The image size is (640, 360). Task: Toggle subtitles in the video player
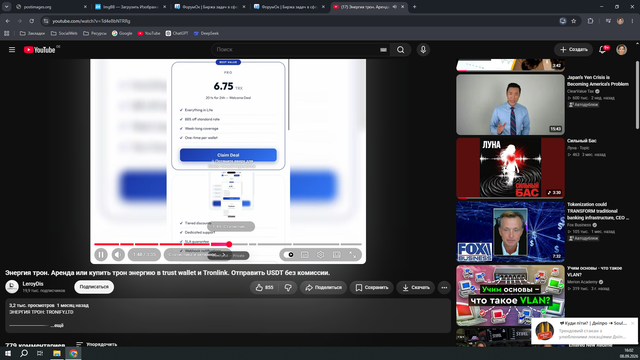tap(305, 255)
